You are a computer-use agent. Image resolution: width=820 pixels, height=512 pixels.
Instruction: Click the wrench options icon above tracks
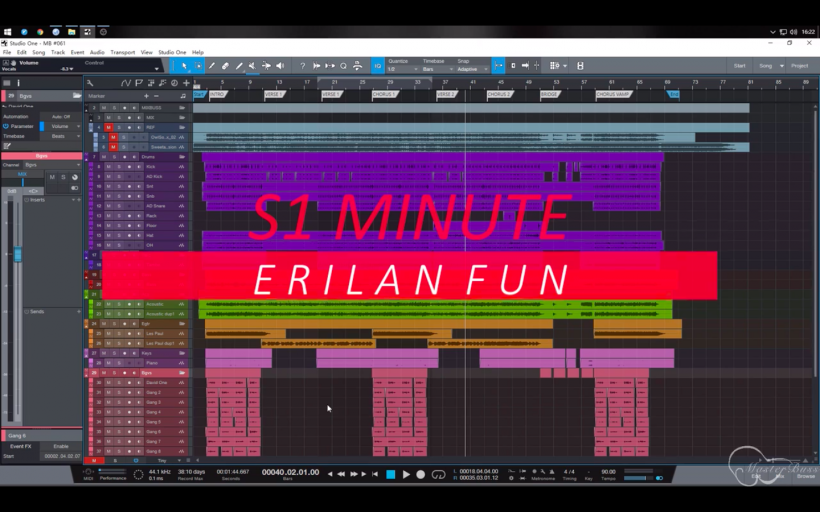tap(90, 83)
